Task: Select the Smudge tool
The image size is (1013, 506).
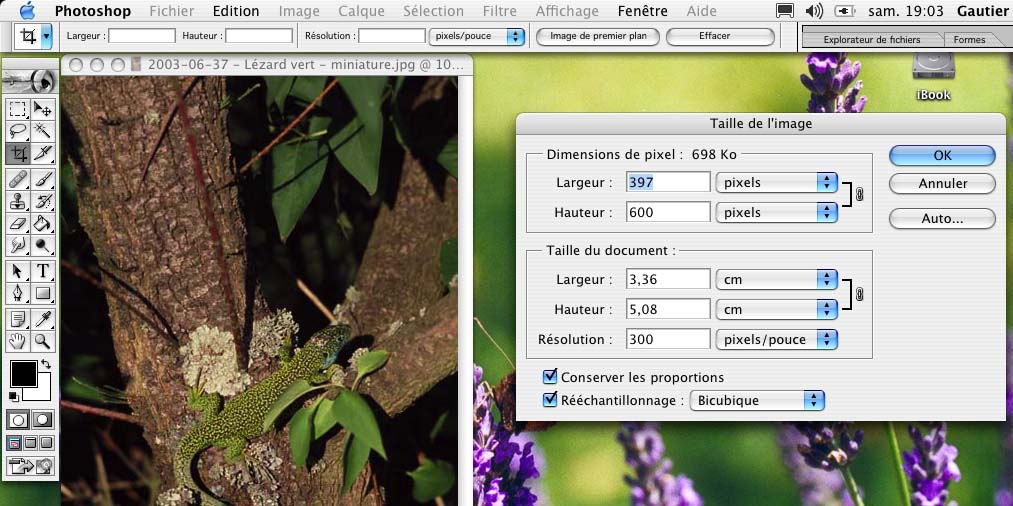Action: 18,245
